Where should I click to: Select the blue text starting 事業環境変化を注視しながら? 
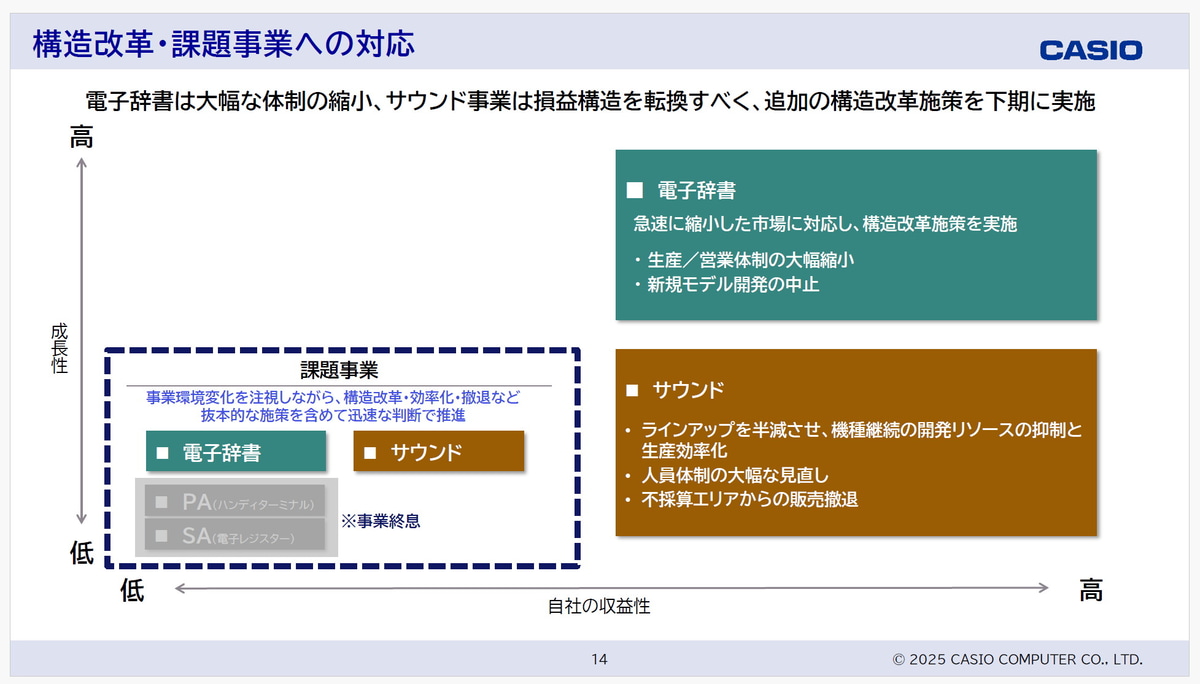point(333,397)
